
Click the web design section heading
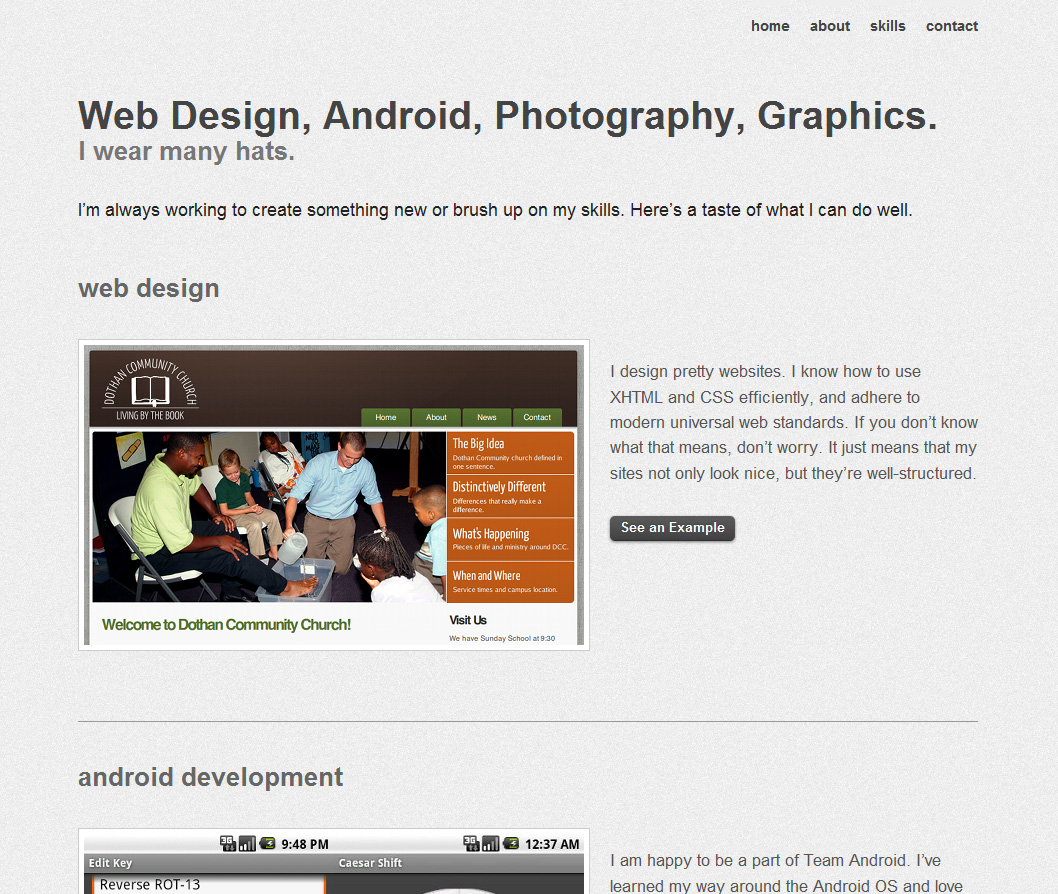148,289
